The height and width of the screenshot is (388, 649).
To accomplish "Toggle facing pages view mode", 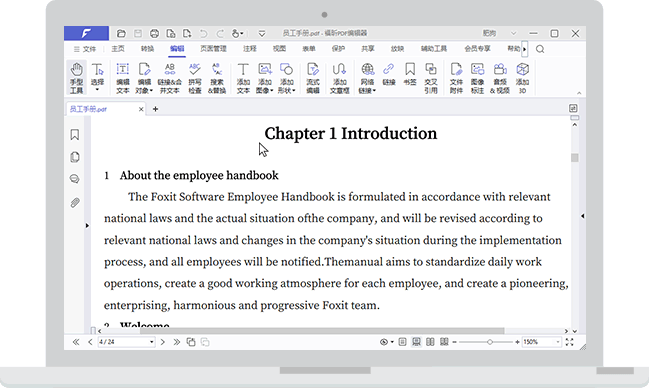I will pyautogui.click(x=430, y=342).
